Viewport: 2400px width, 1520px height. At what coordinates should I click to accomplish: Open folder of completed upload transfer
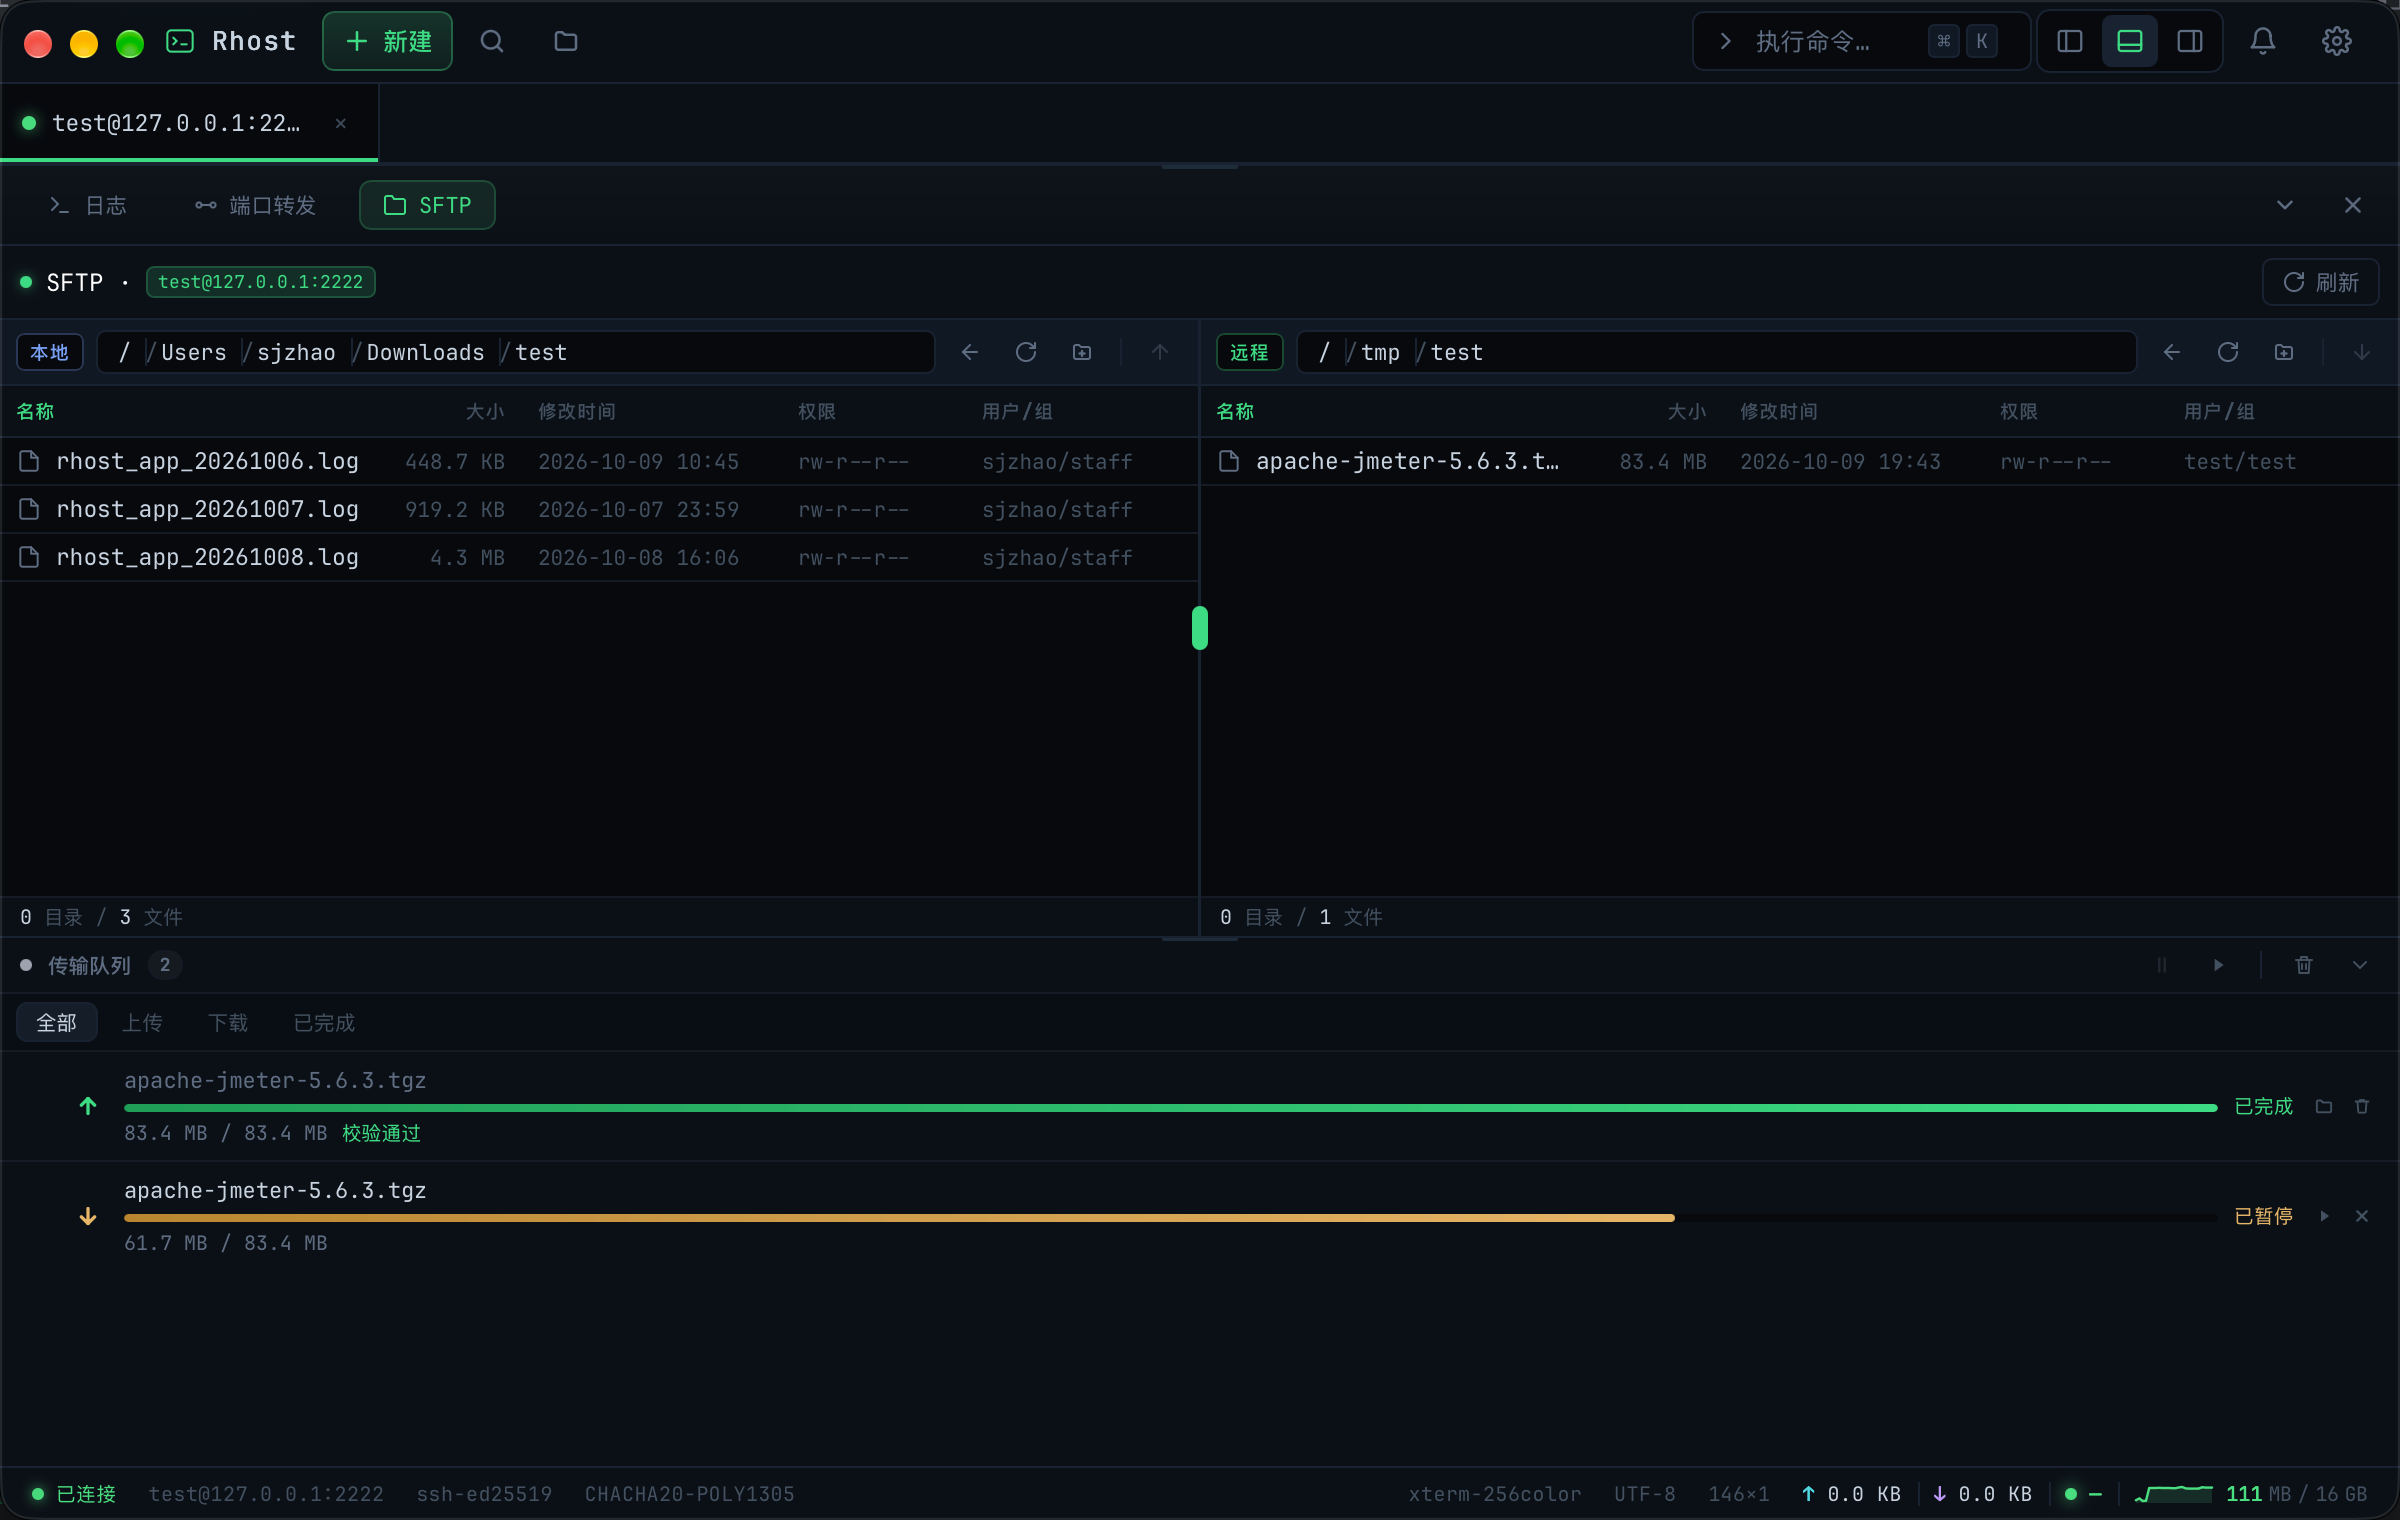click(x=2324, y=1106)
